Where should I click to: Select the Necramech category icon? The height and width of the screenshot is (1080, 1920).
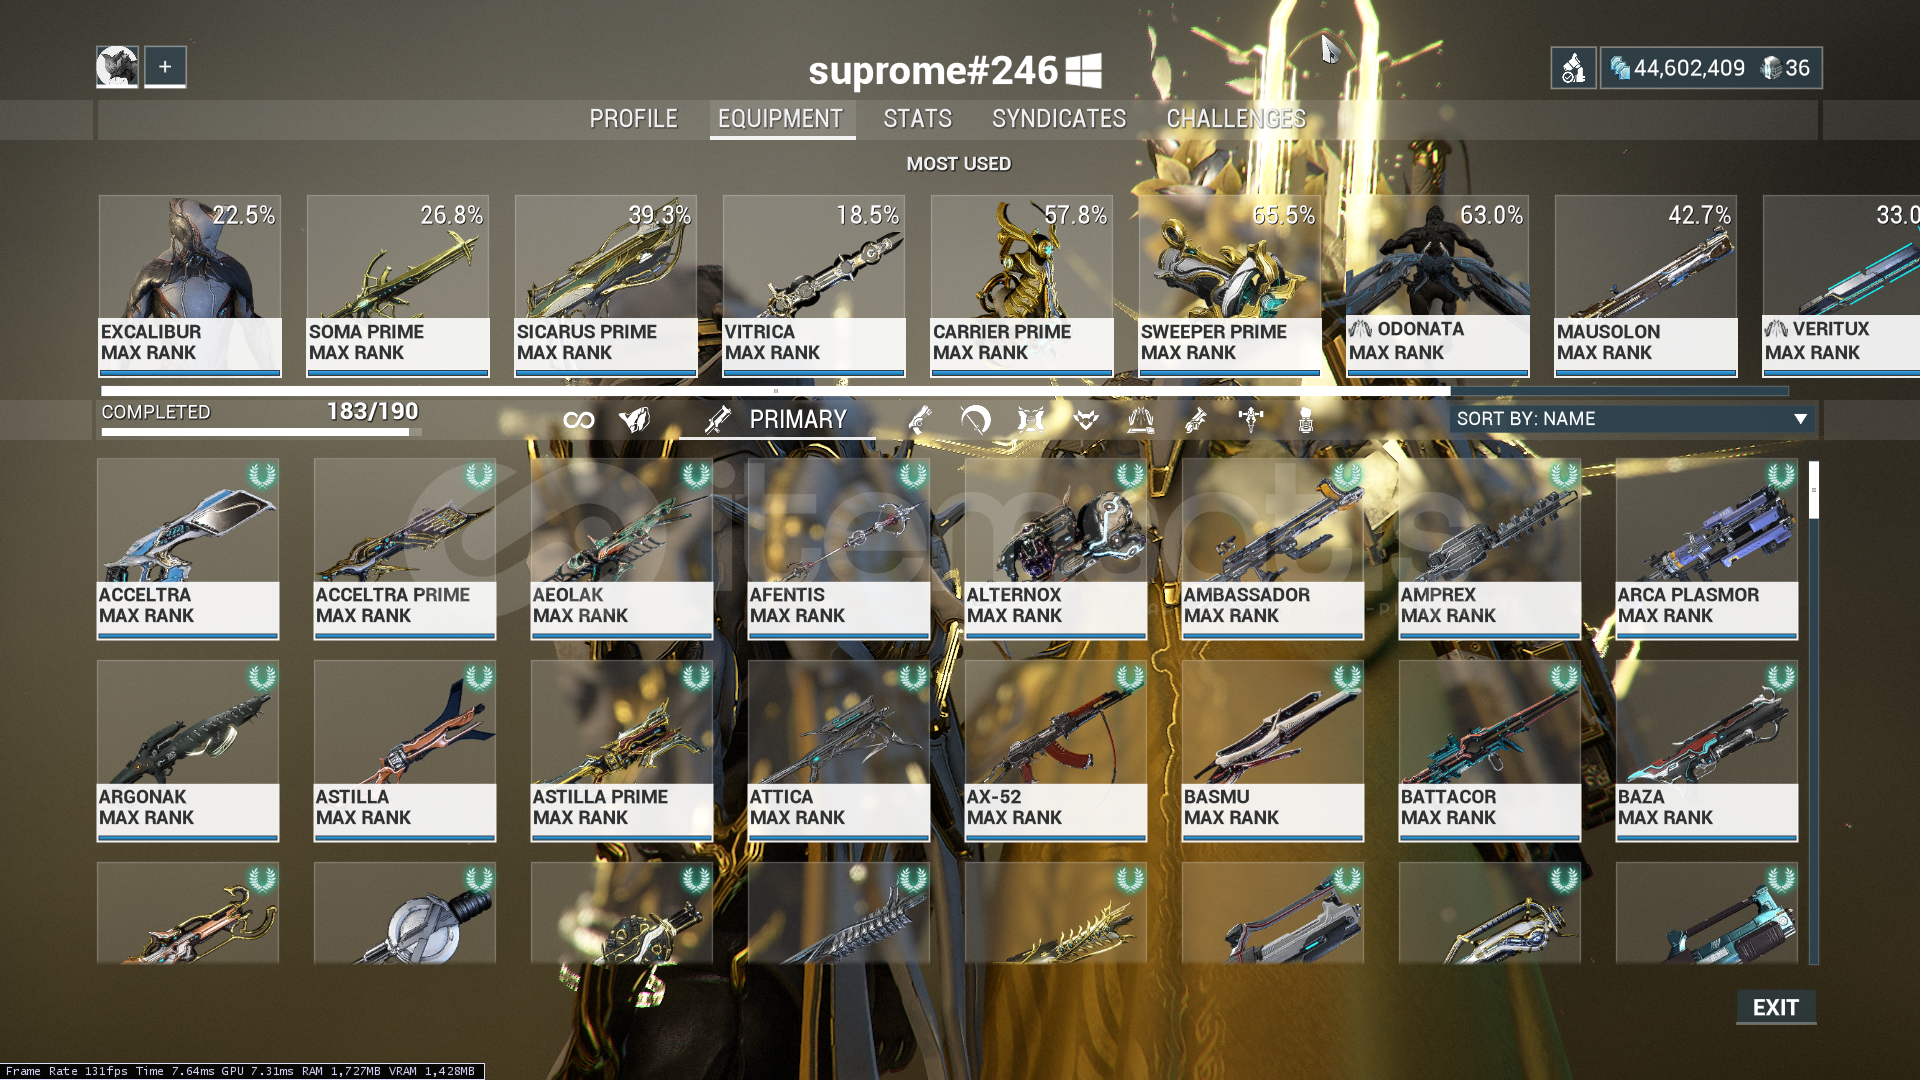(1305, 420)
